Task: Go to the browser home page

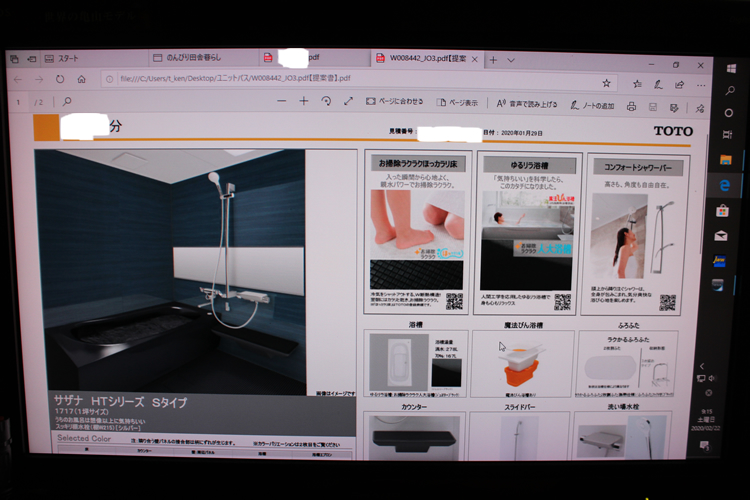Action: [x=82, y=79]
